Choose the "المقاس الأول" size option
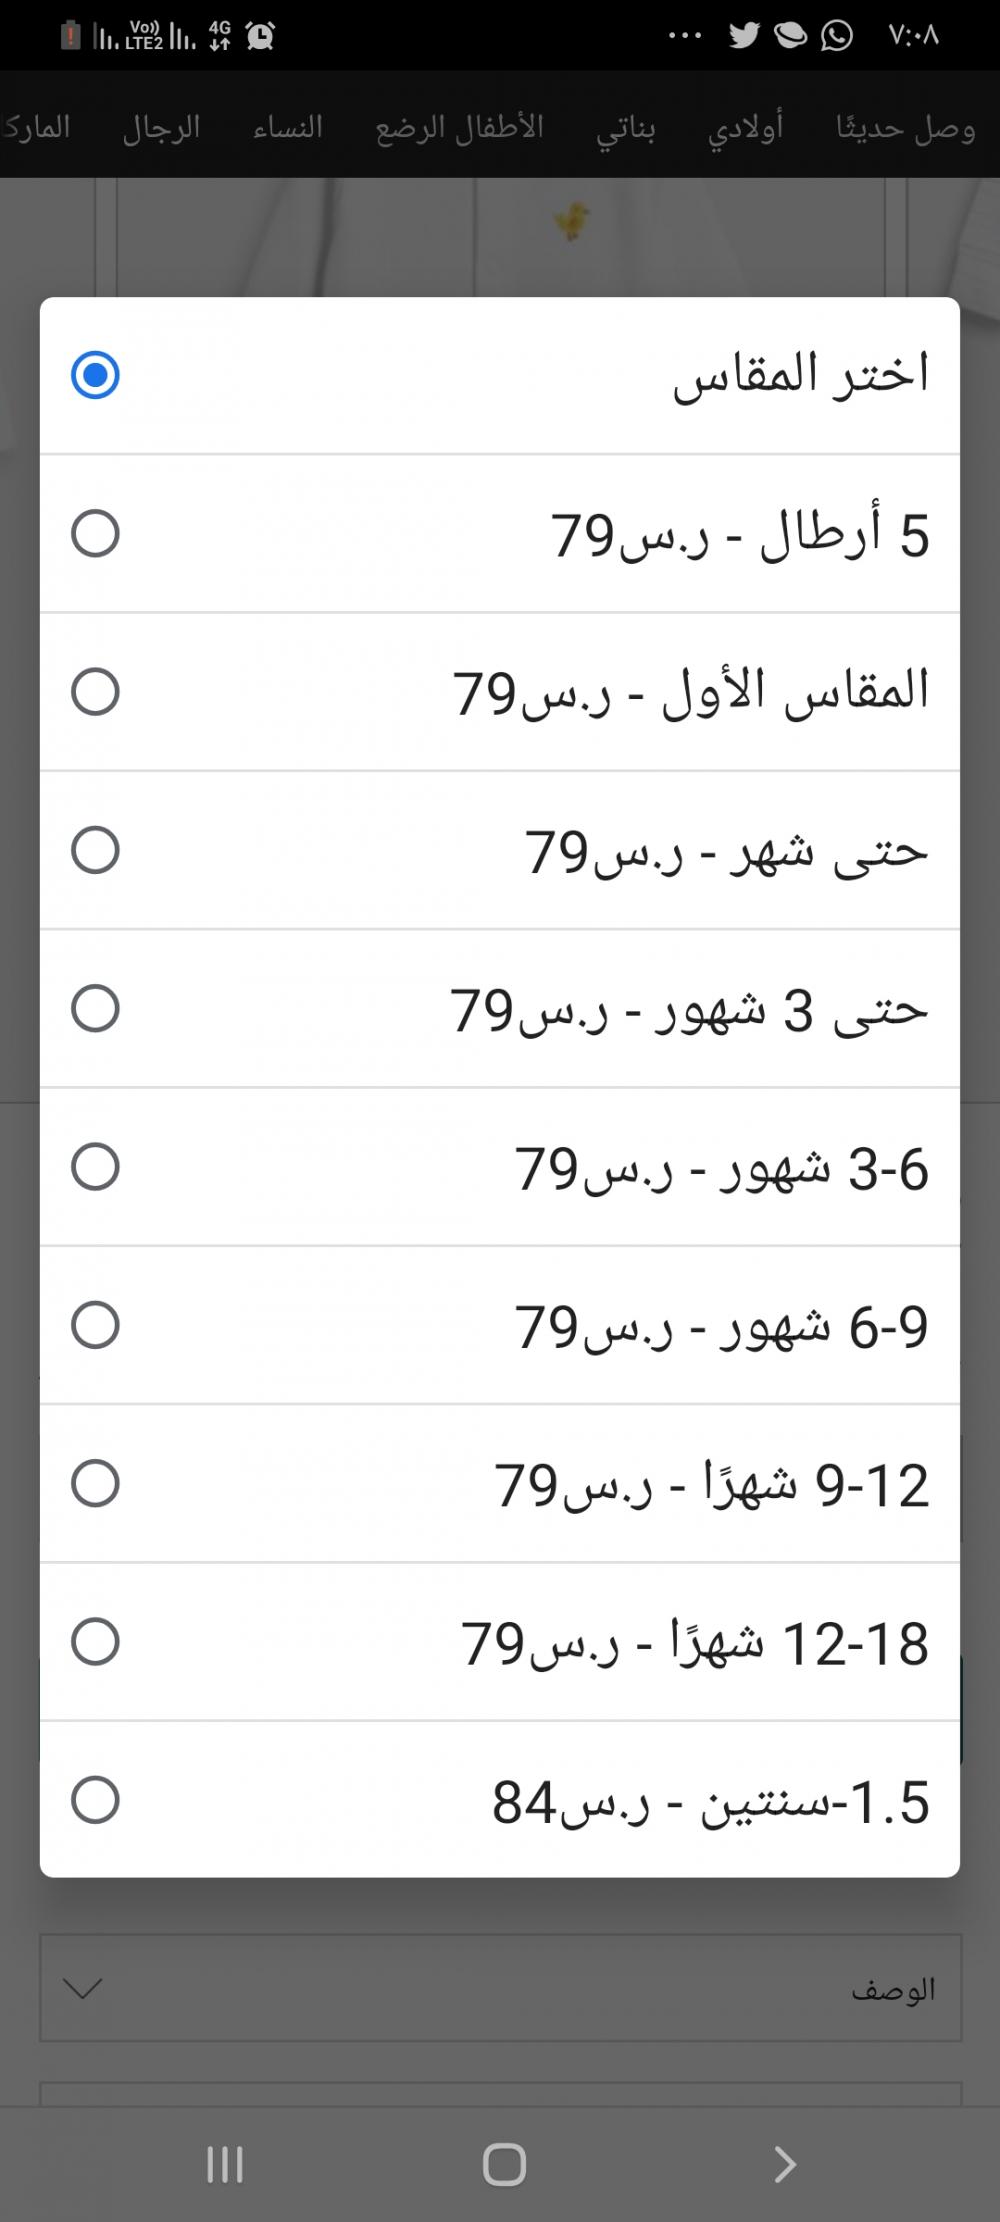The image size is (1000, 2222). tap(95, 691)
